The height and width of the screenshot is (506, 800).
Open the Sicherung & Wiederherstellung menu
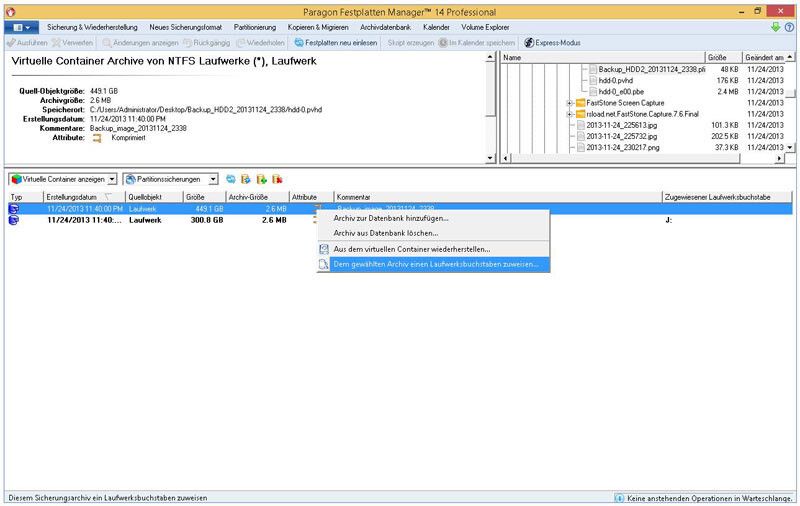92,27
